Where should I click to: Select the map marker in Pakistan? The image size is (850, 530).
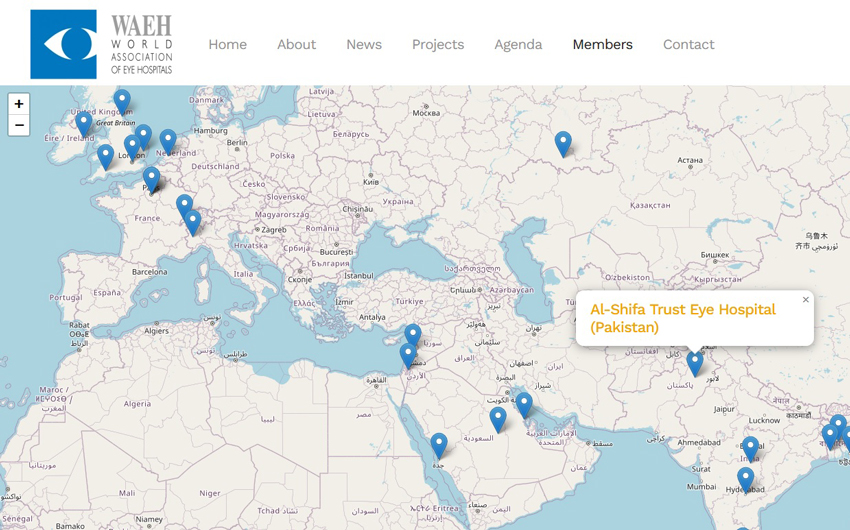coord(694,363)
